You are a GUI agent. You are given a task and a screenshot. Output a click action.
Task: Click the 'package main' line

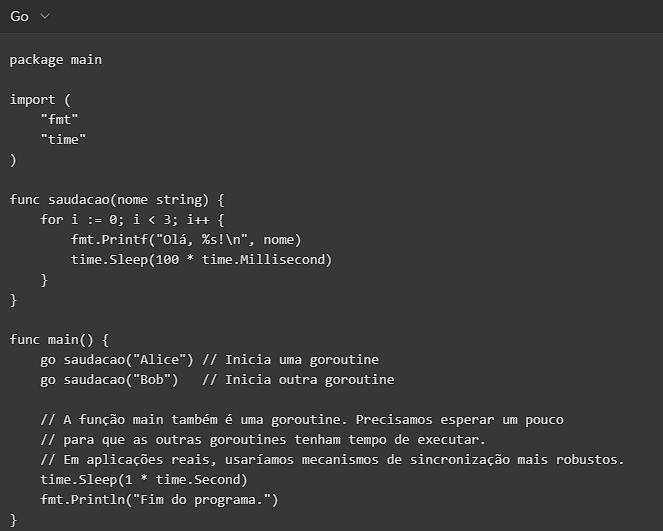pos(56,59)
